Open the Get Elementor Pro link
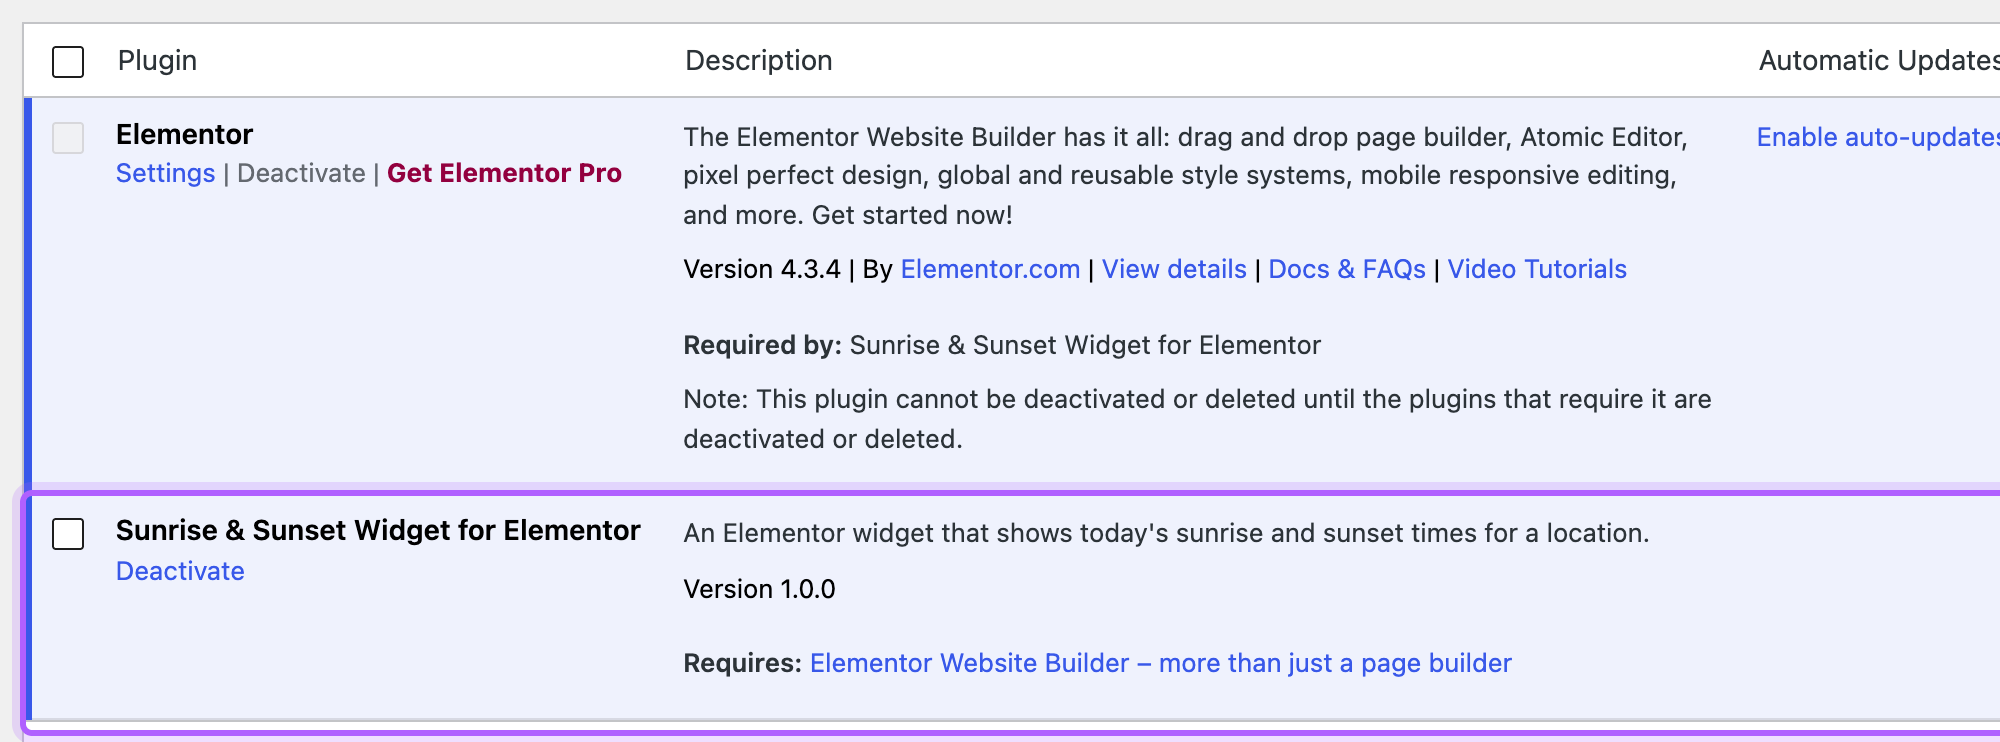2000x742 pixels. pyautogui.click(x=504, y=173)
